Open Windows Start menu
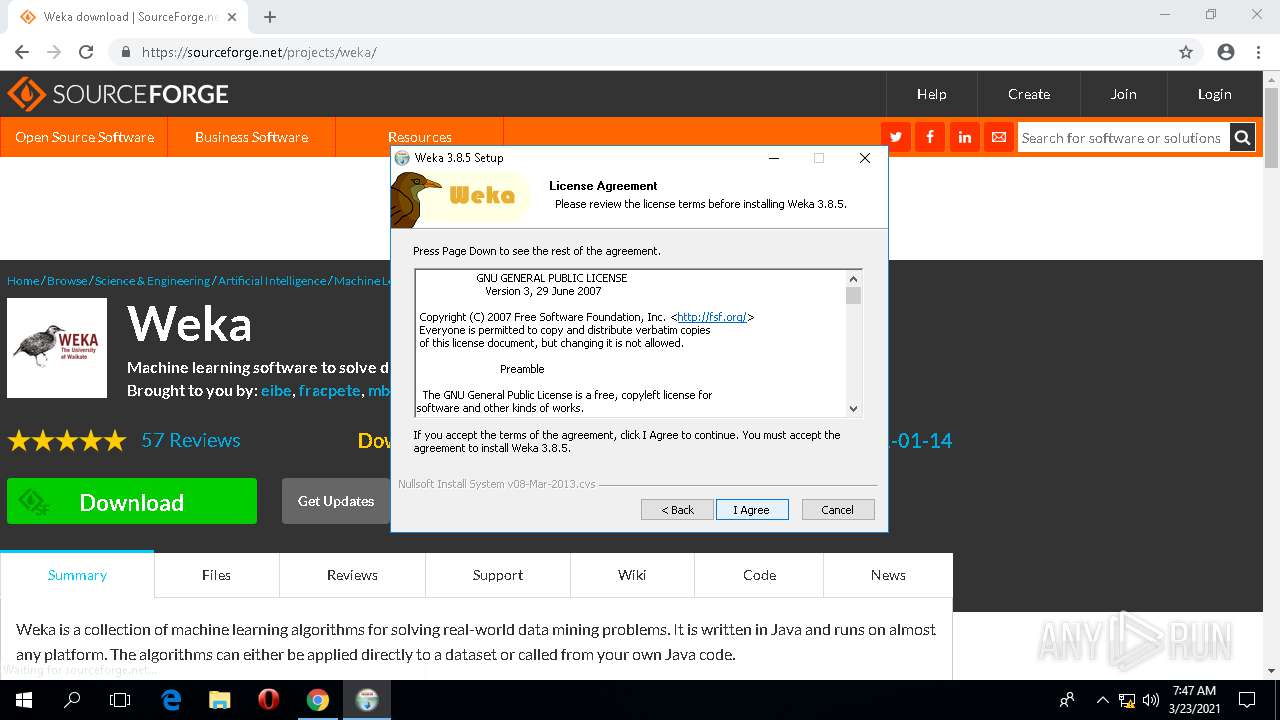The height and width of the screenshot is (720, 1280). (23, 700)
